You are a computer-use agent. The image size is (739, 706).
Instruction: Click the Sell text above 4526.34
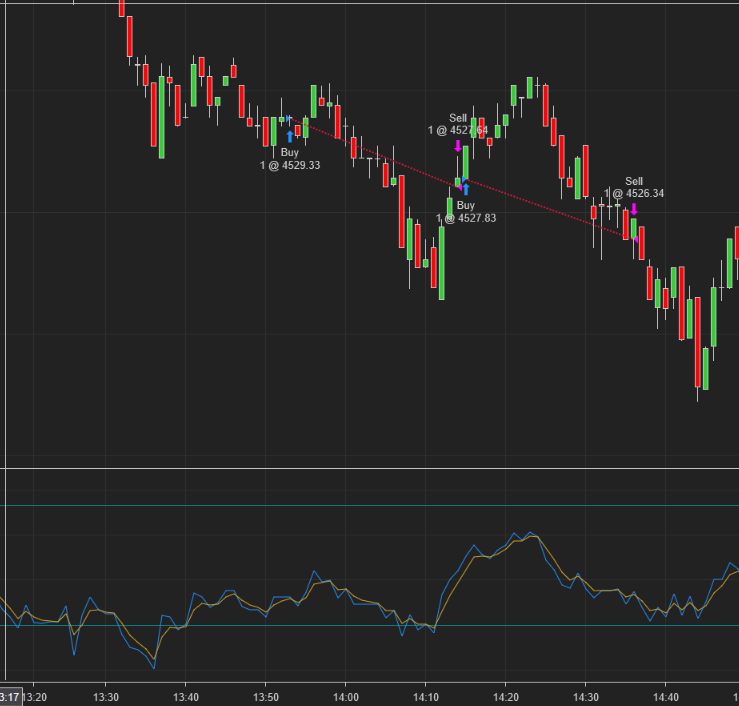[x=634, y=181]
